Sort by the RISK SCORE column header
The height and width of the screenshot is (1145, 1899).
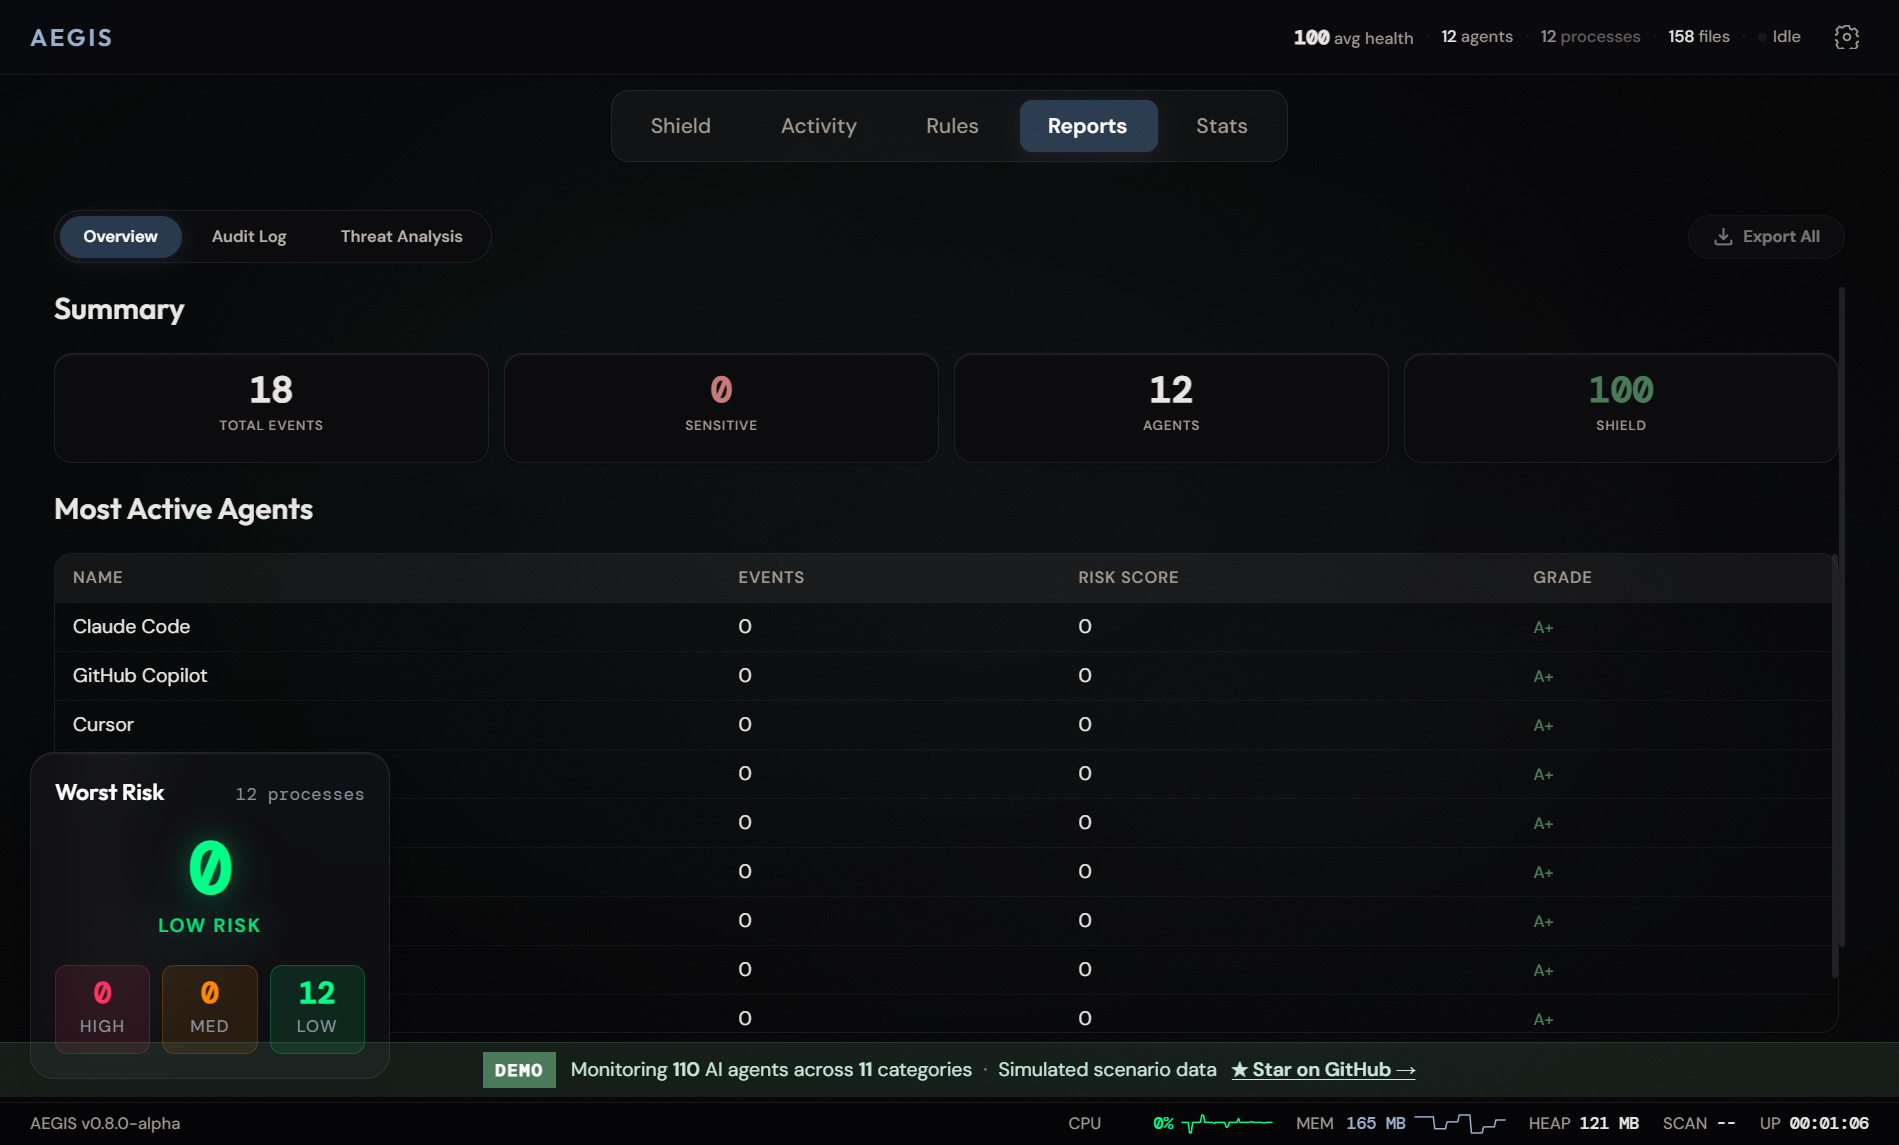1128,578
